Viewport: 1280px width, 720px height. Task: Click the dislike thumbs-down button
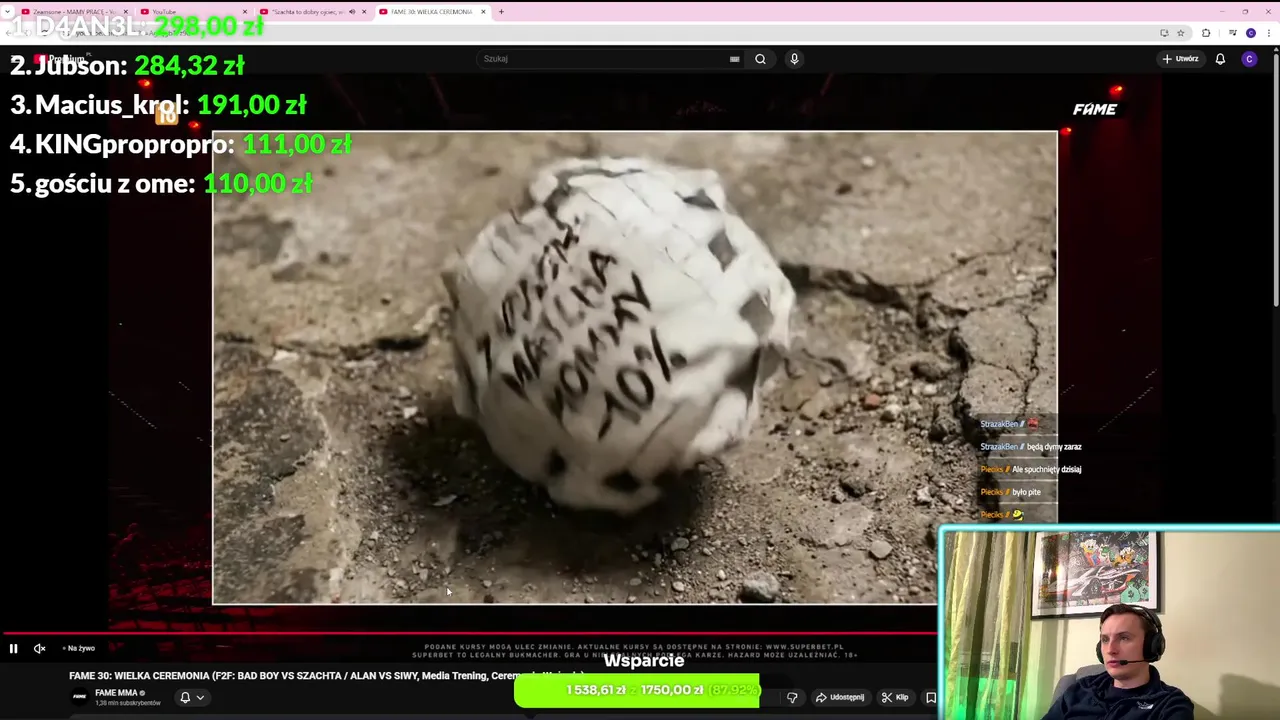coord(792,697)
